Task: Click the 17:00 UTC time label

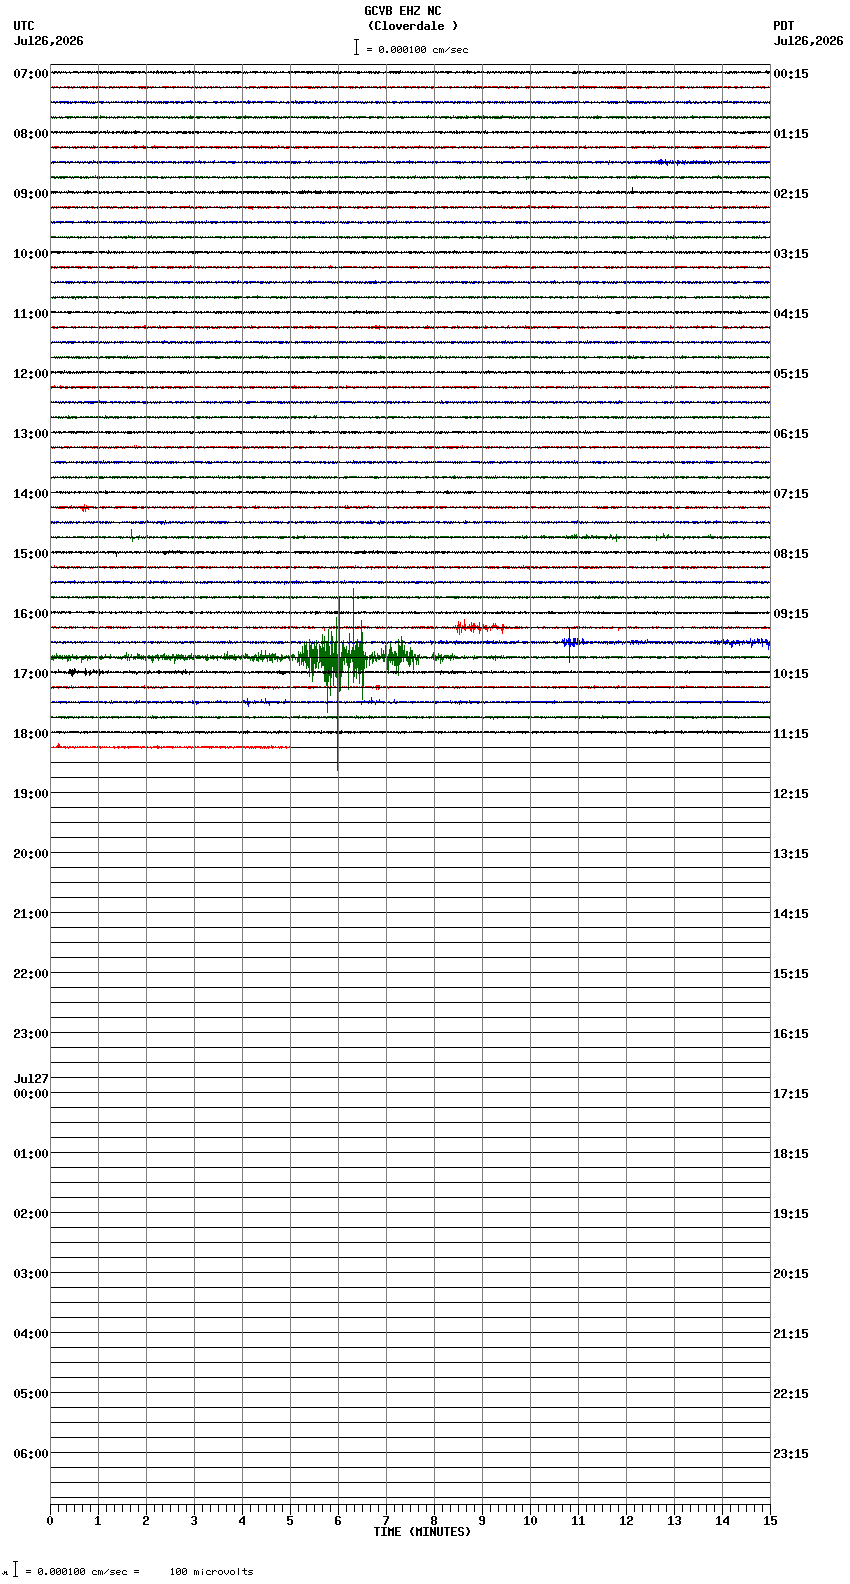Action: click(31, 674)
